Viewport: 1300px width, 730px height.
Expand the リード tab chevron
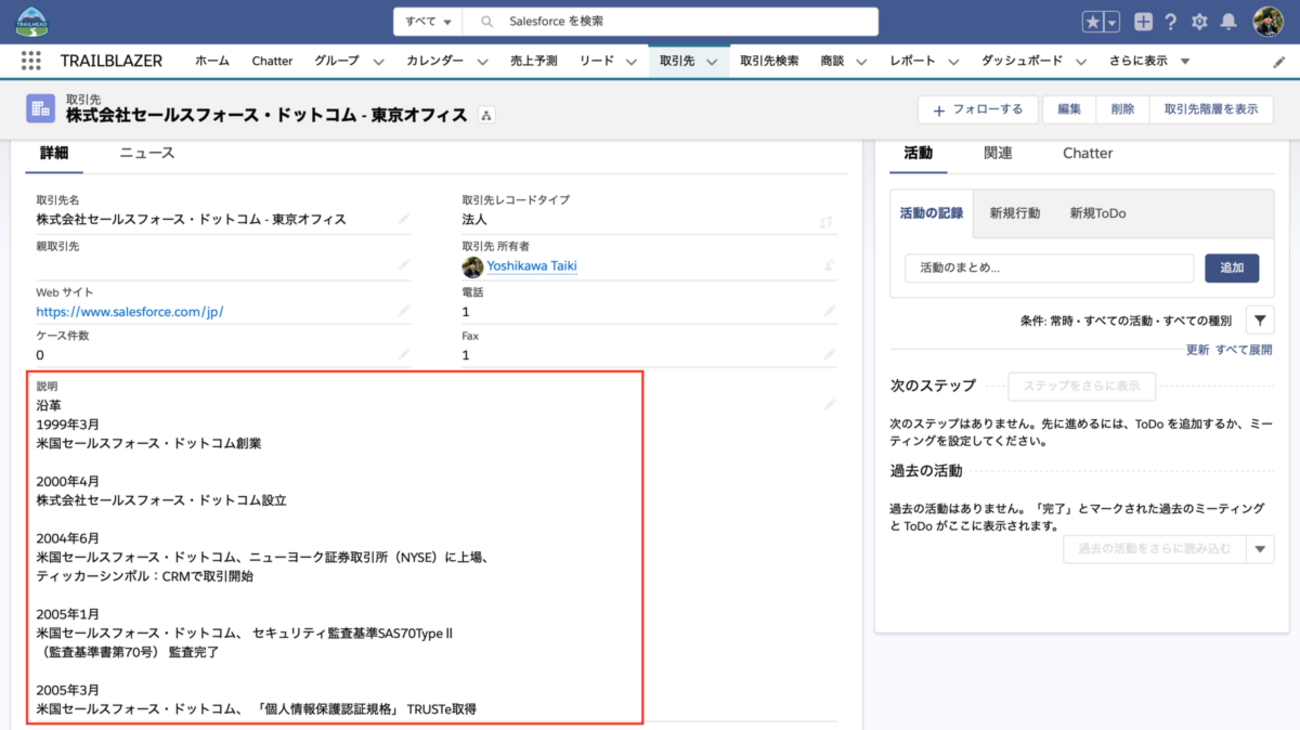[631, 62]
